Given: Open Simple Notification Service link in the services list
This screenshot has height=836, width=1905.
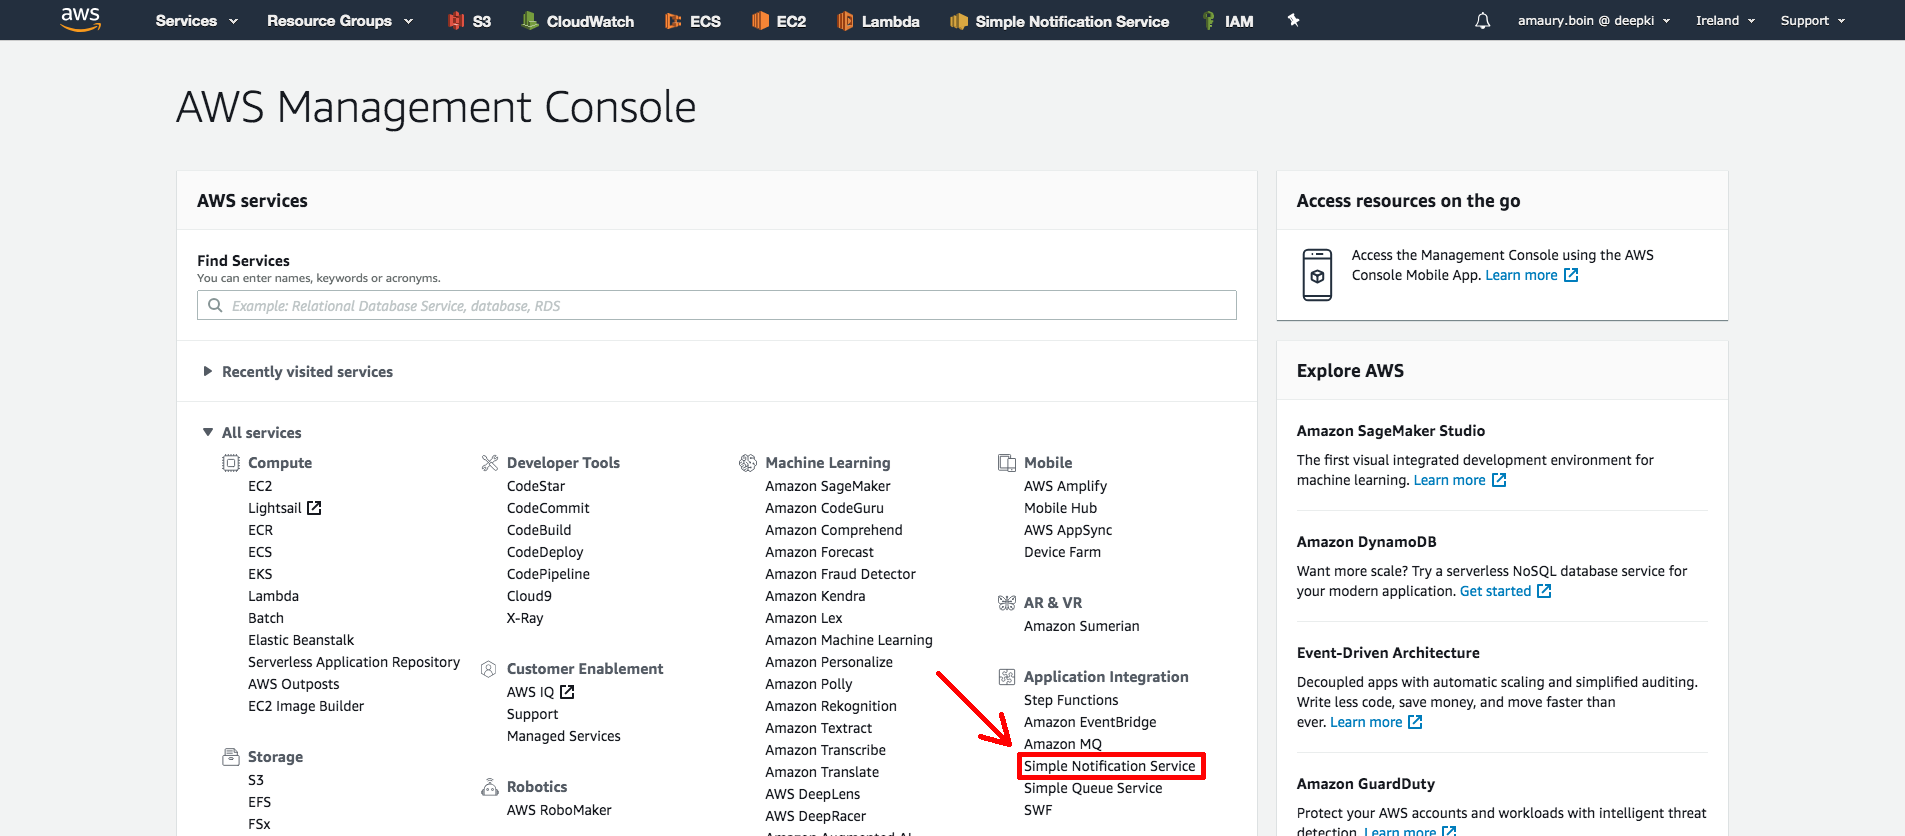Looking at the screenshot, I should click(1109, 766).
